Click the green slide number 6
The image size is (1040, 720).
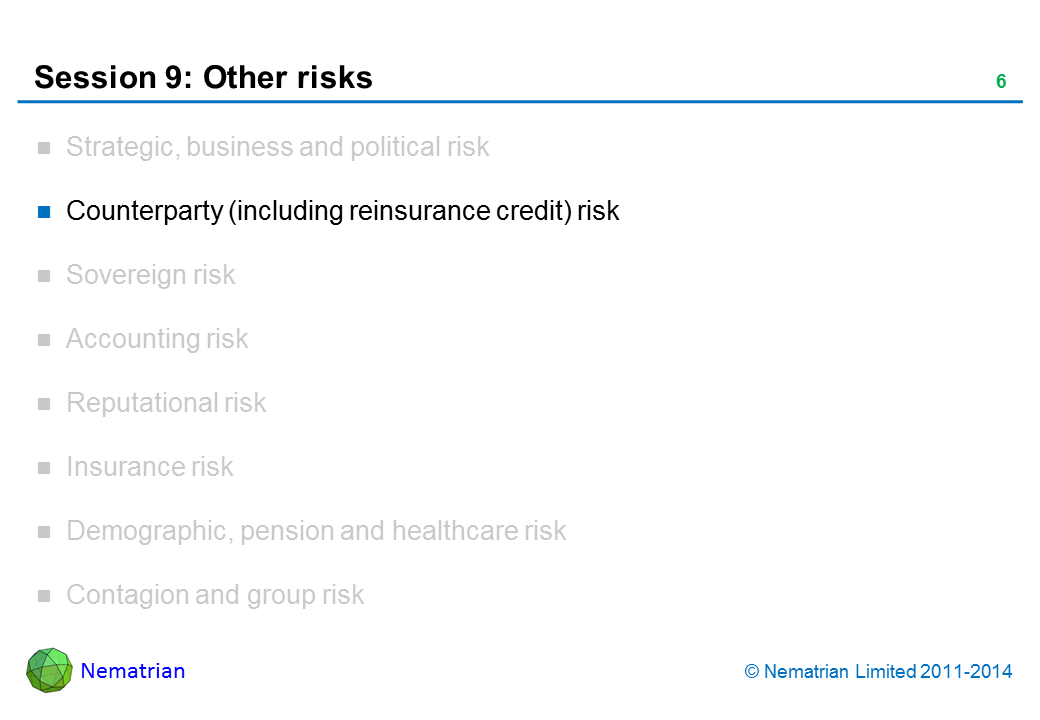1000,82
